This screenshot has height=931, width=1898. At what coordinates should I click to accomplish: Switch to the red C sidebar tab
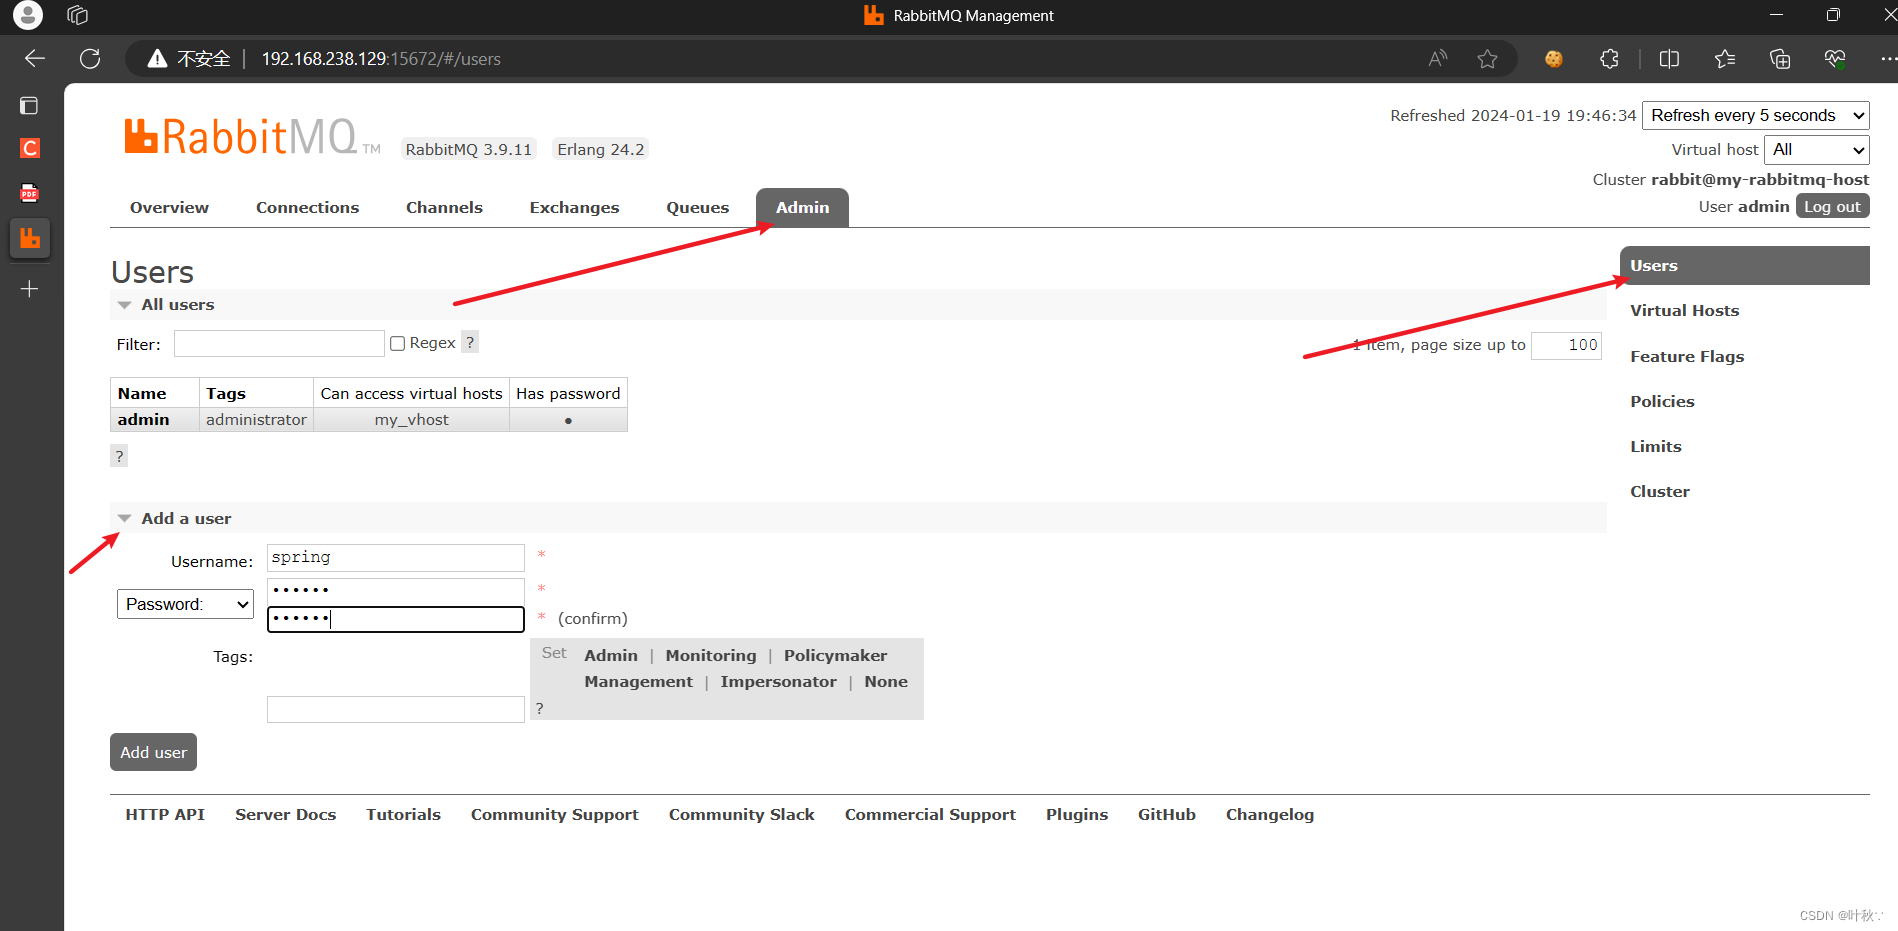coord(30,148)
